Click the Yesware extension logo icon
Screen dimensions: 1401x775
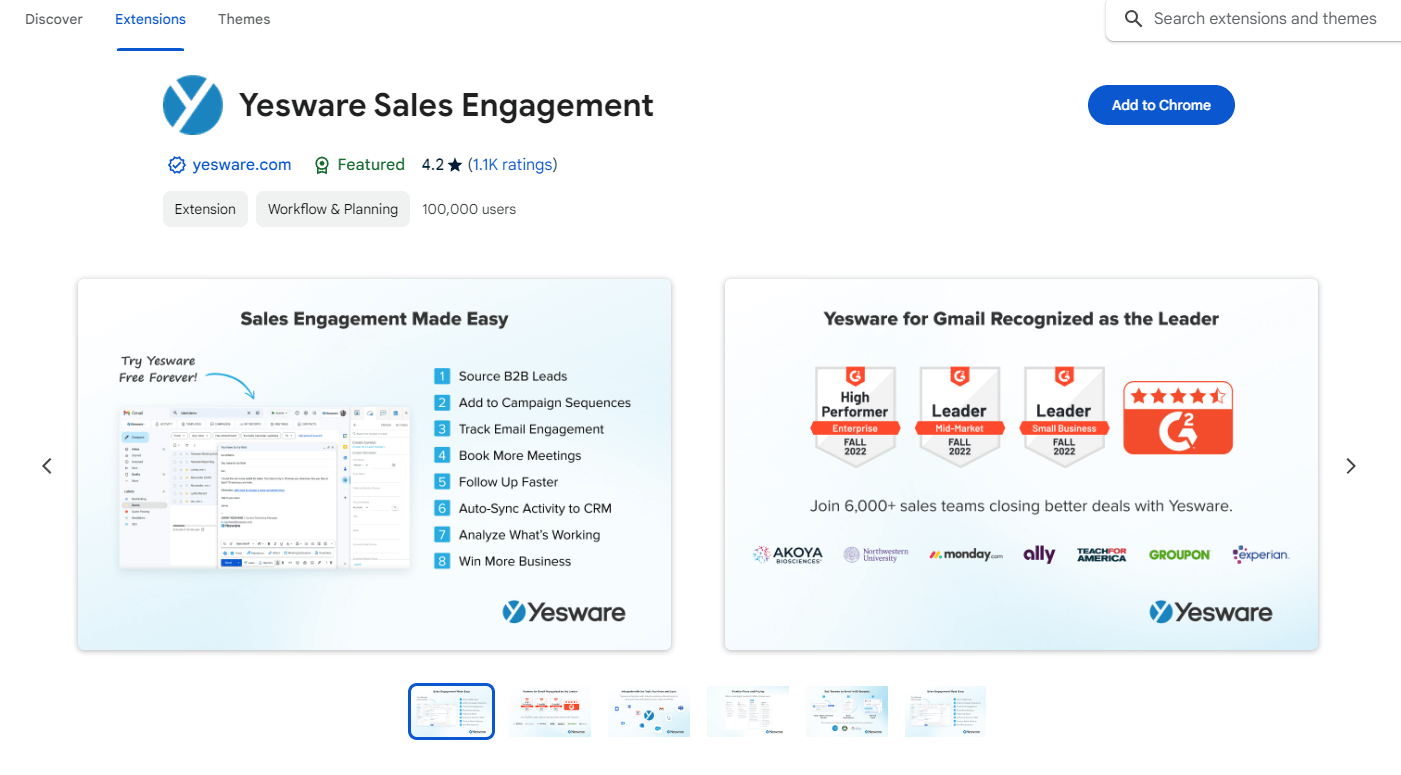click(x=193, y=105)
